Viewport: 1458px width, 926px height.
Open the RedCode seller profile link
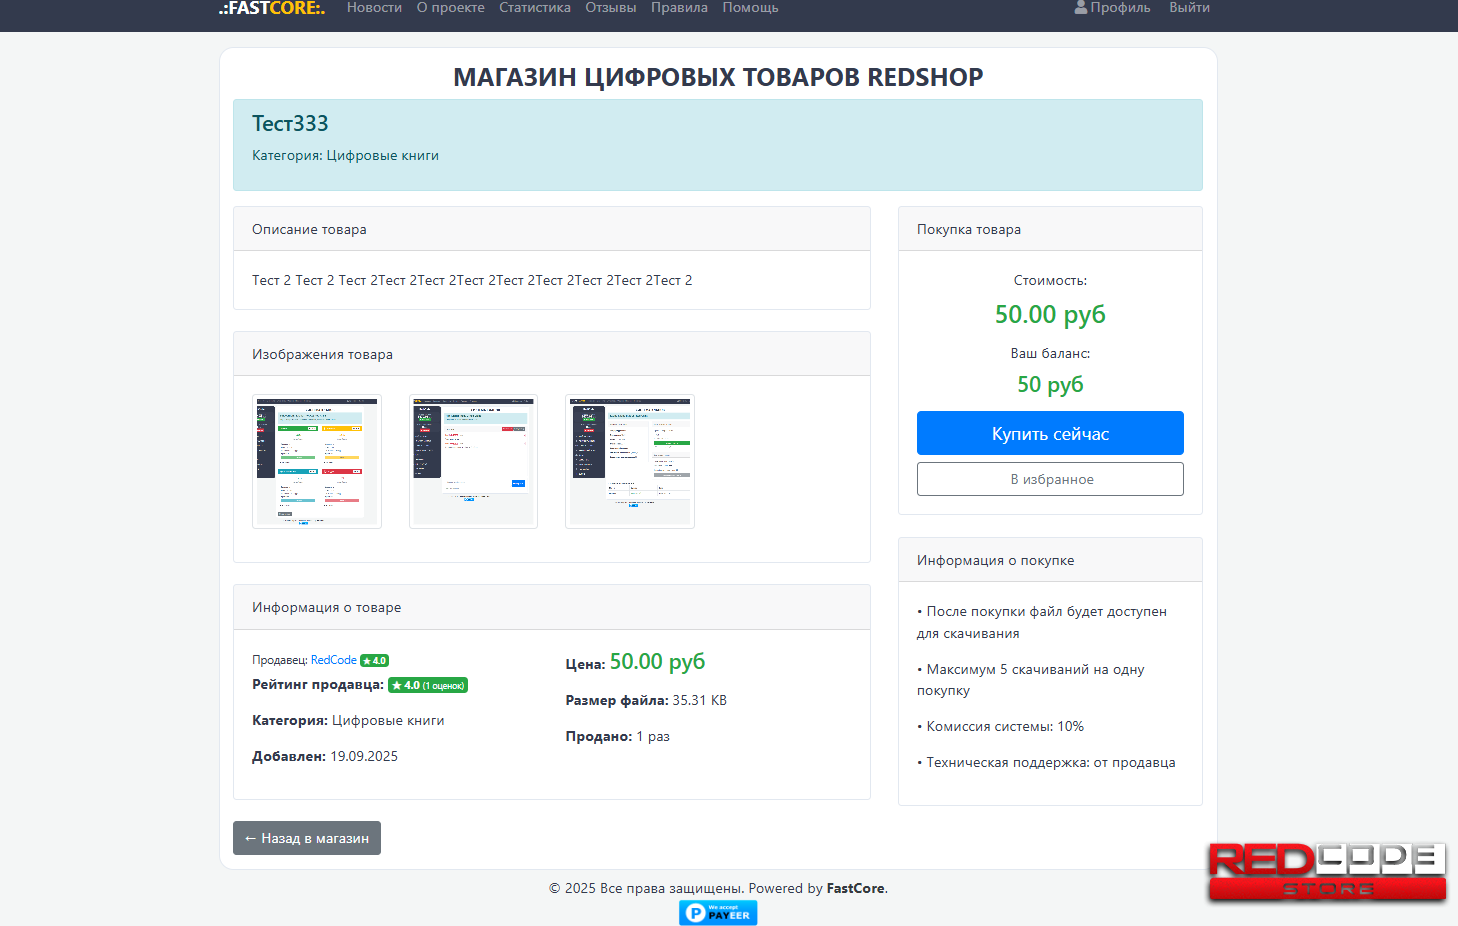point(333,660)
